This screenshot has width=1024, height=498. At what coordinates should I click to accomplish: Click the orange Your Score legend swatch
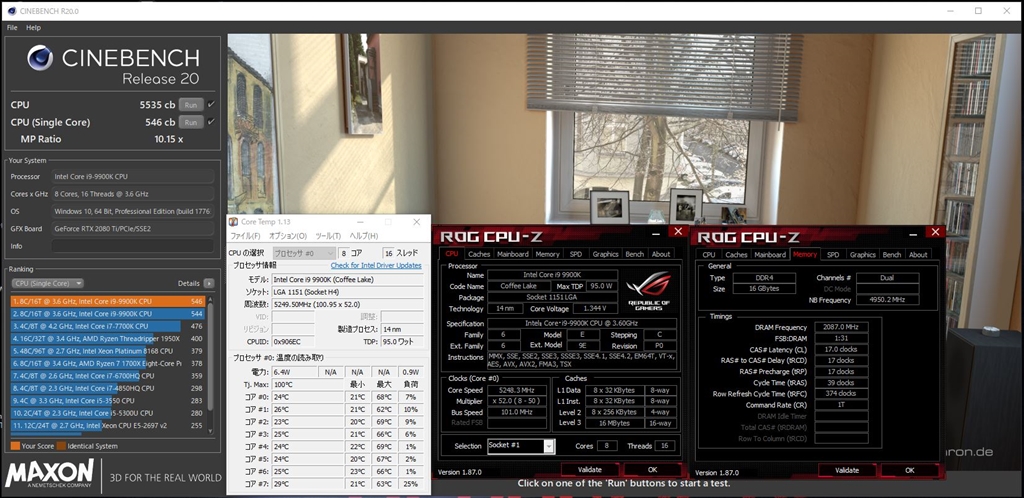[x=15, y=446]
